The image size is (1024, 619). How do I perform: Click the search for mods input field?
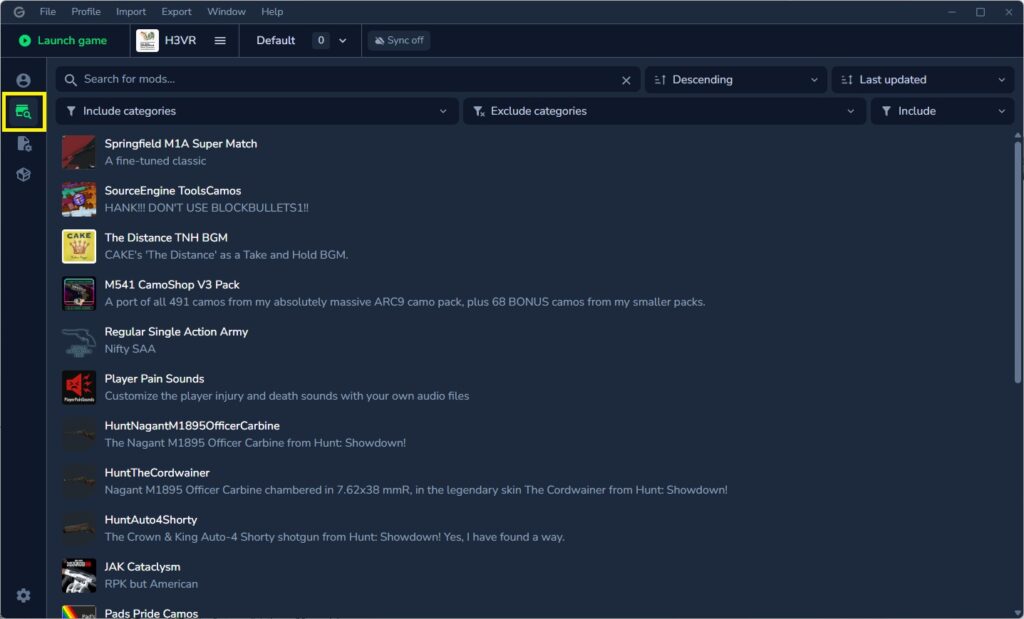tap(300, 79)
